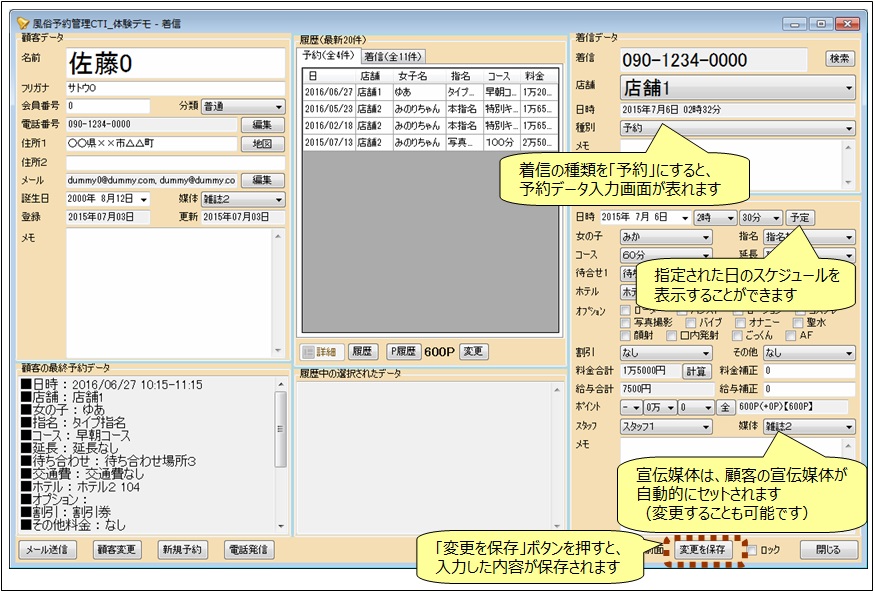Select the 2016/06/27 history row
875x592 pixels.
point(330,91)
